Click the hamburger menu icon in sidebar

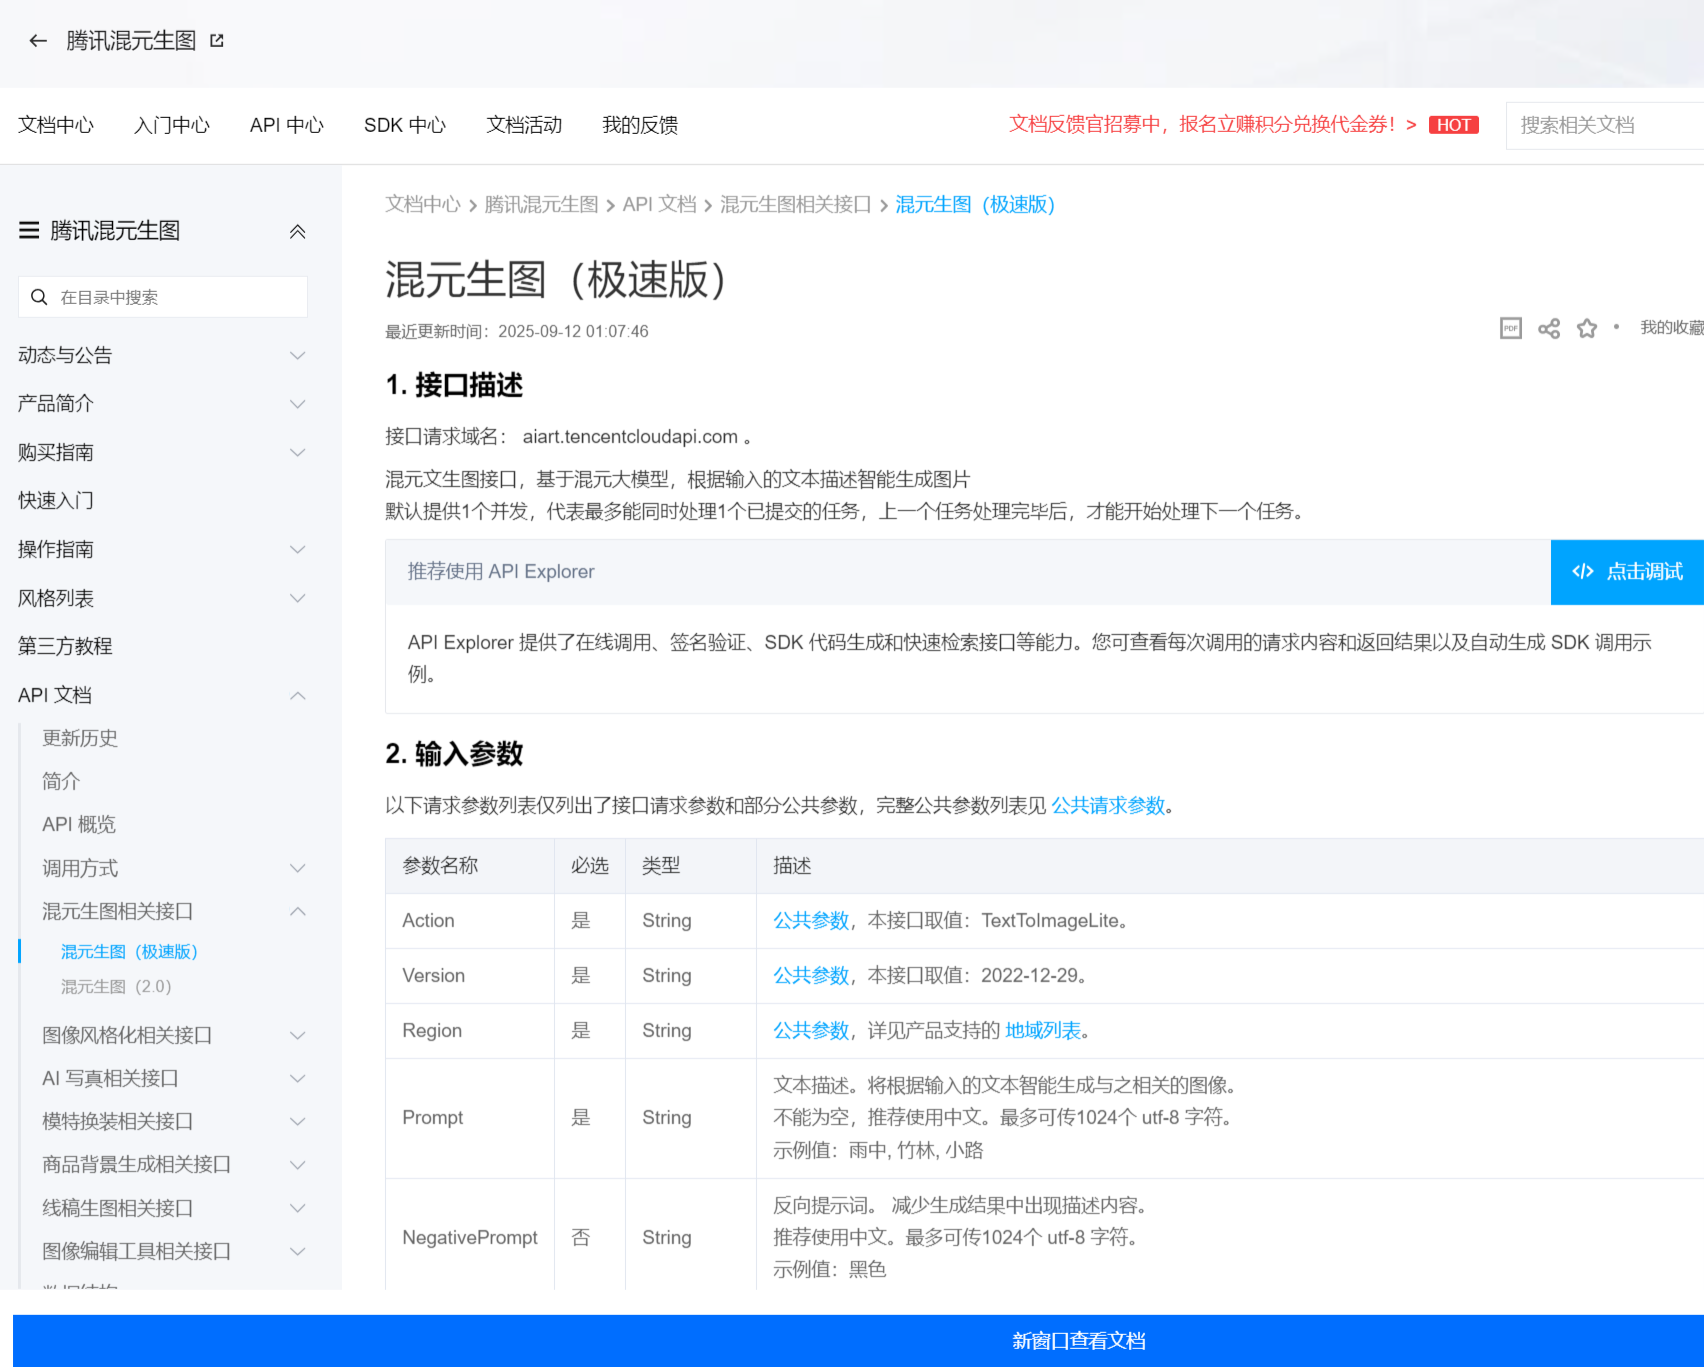pos(29,231)
